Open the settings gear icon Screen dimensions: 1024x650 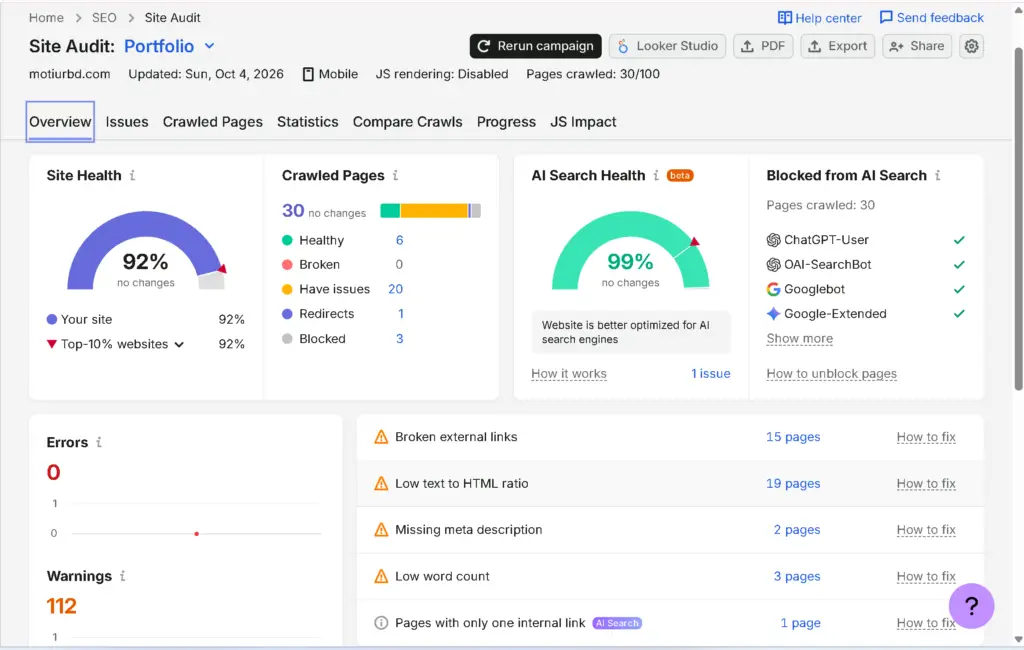click(971, 46)
